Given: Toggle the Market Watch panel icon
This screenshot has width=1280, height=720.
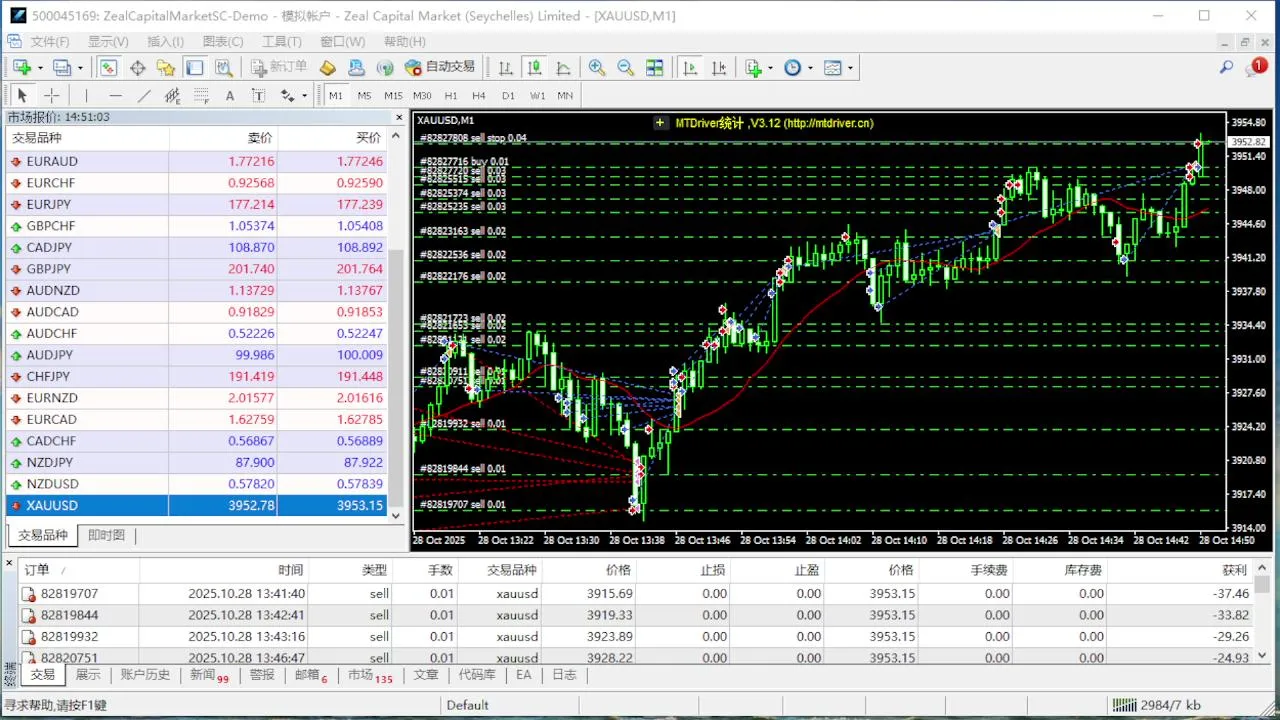Looking at the screenshot, I should click(108, 68).
